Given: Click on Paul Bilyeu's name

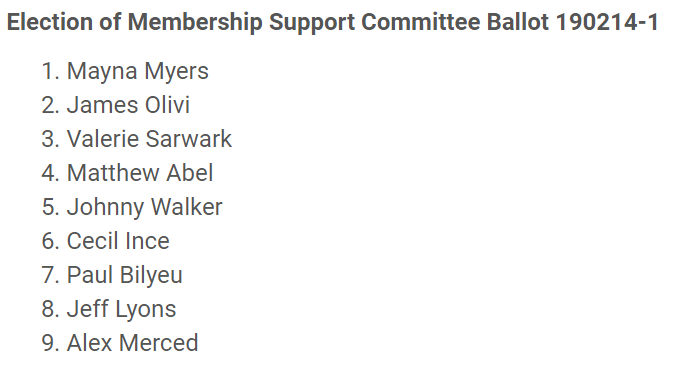Looking at the screenshot, I should pyautogui.click(x=125, y=275).
